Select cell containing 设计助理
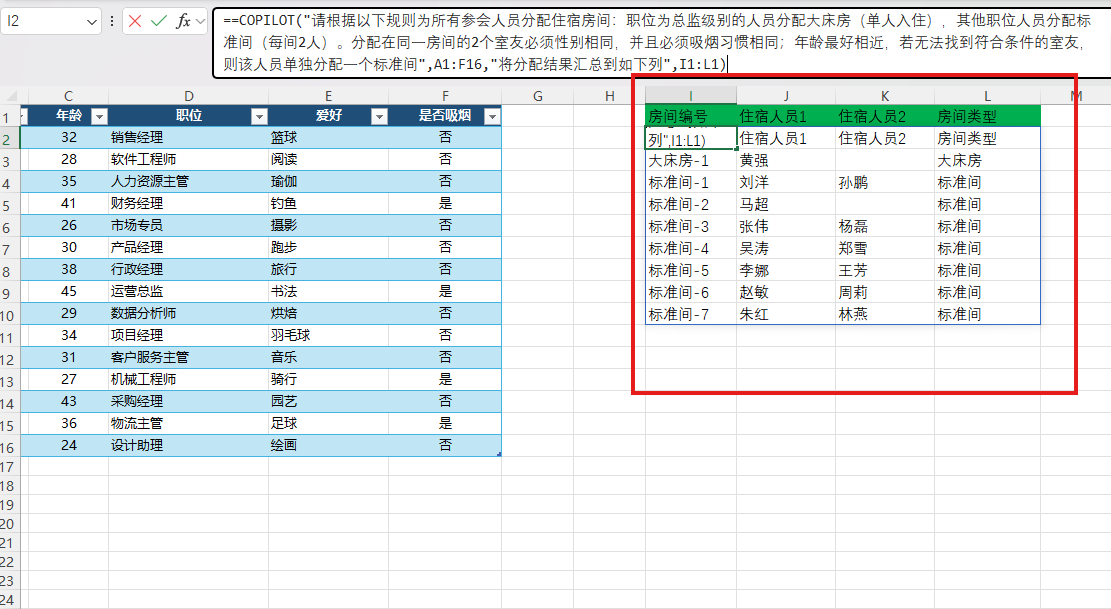This screenshot has width=1111, height=609. 188,445
